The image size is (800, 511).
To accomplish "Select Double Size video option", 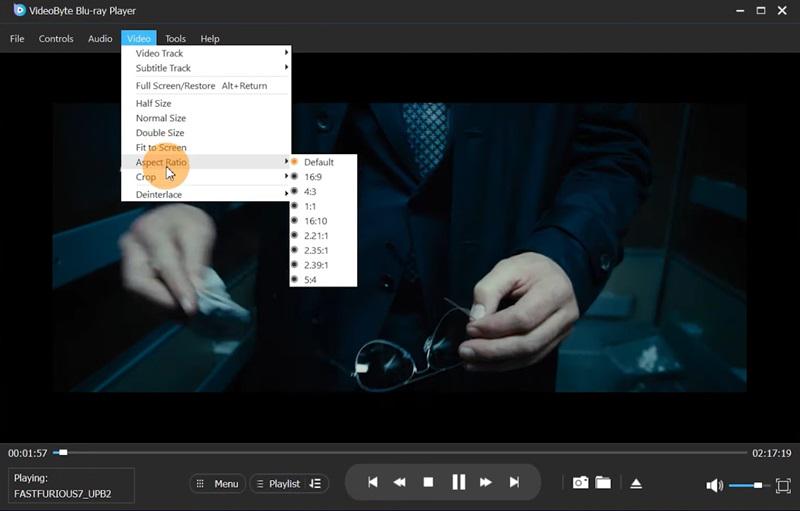I will pos(206,133).
